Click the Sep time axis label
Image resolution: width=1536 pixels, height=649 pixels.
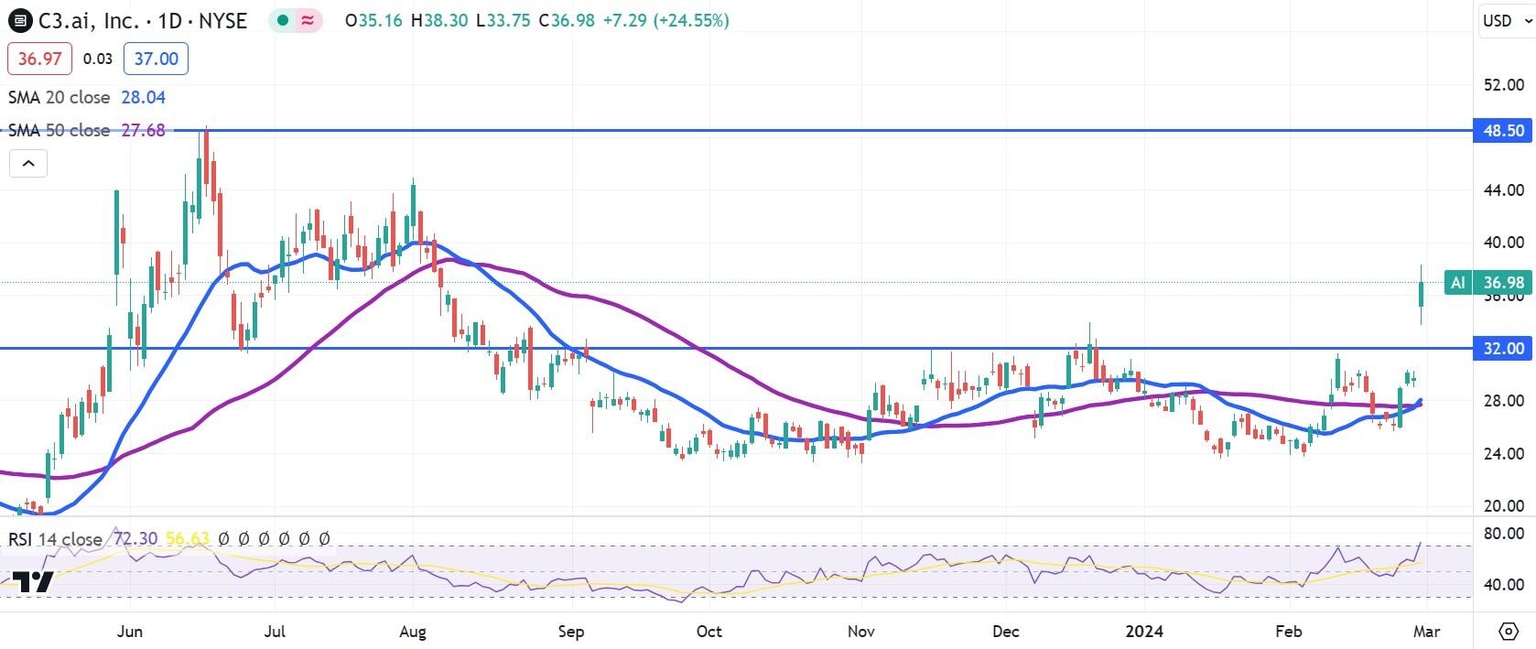(x=570, y=631)
